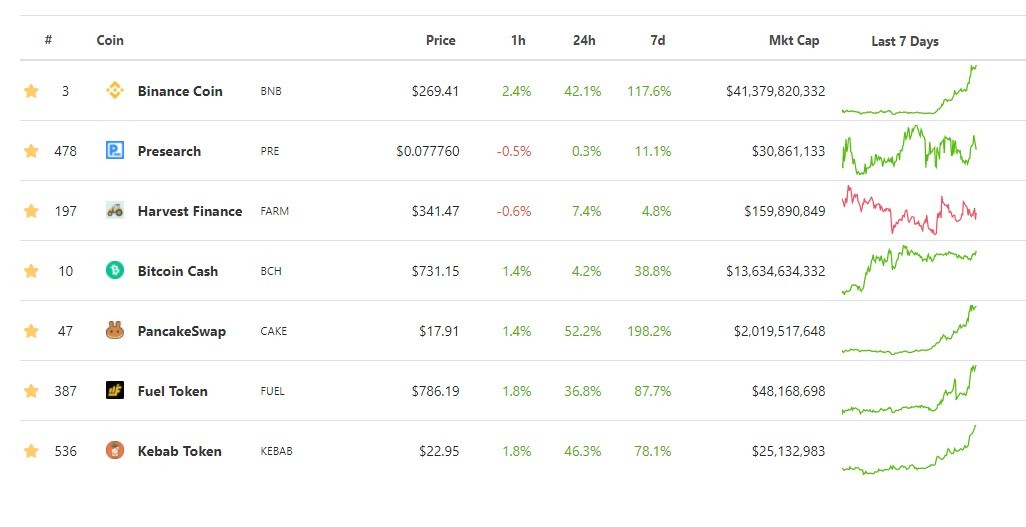The image size is (1026, 527).
Task: Click the PancakeSwap bunny icon
Action: coord(115,331)
